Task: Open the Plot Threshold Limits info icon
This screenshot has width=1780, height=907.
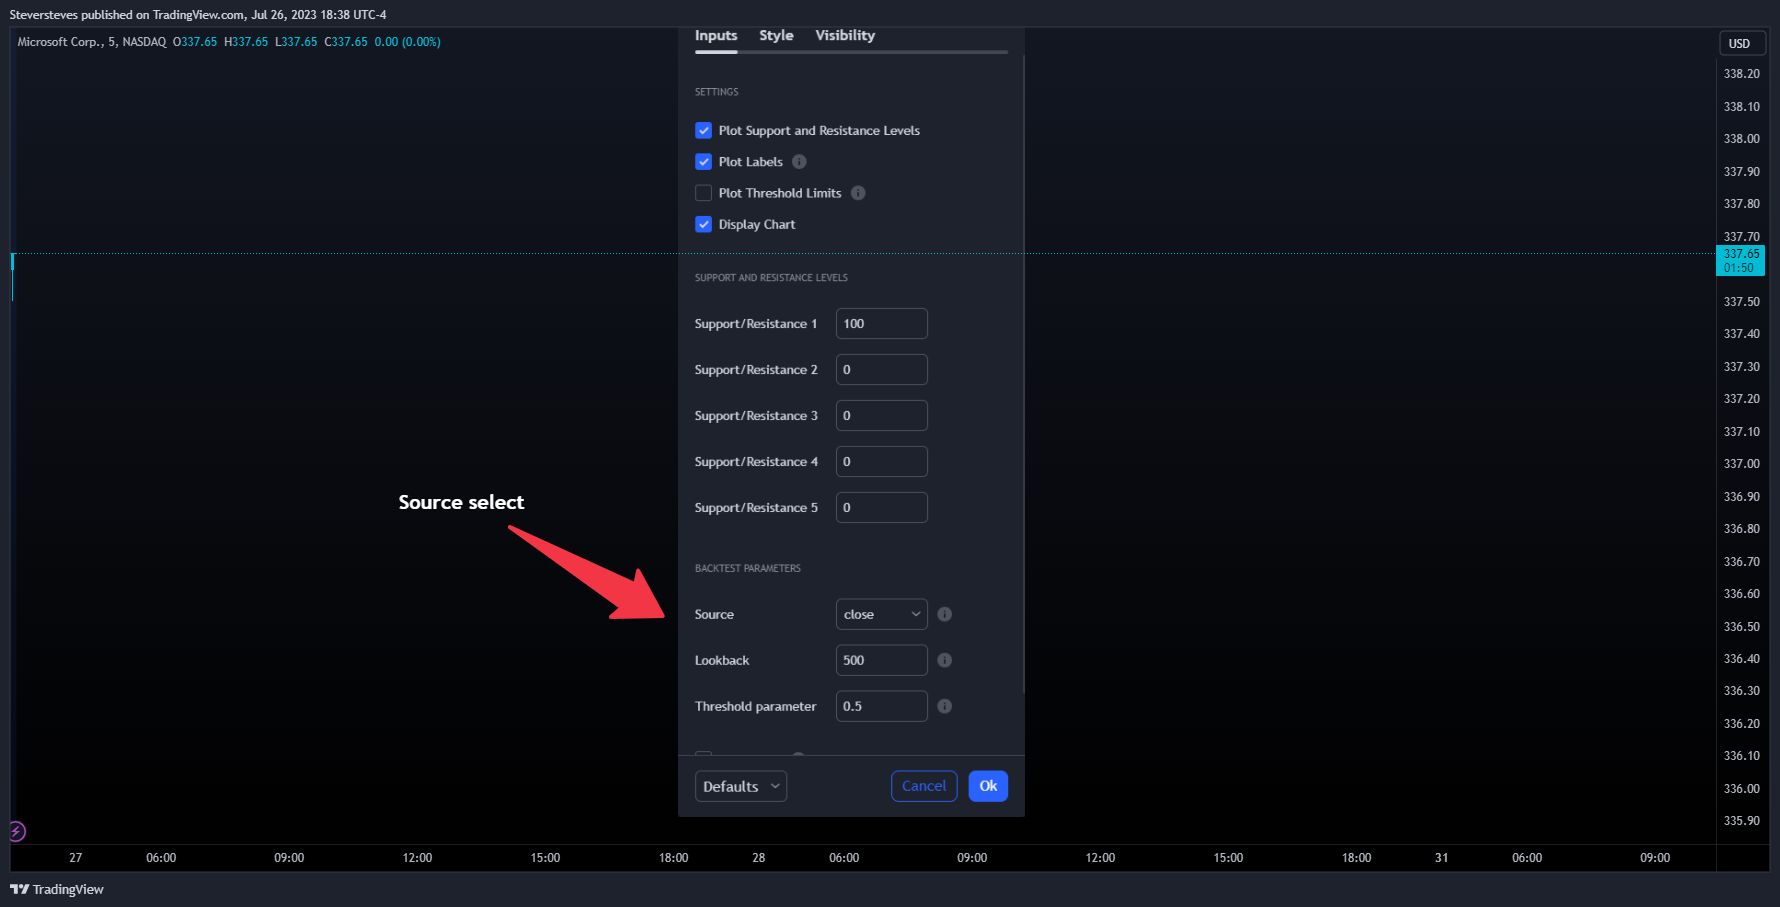Action: (858, 193)
